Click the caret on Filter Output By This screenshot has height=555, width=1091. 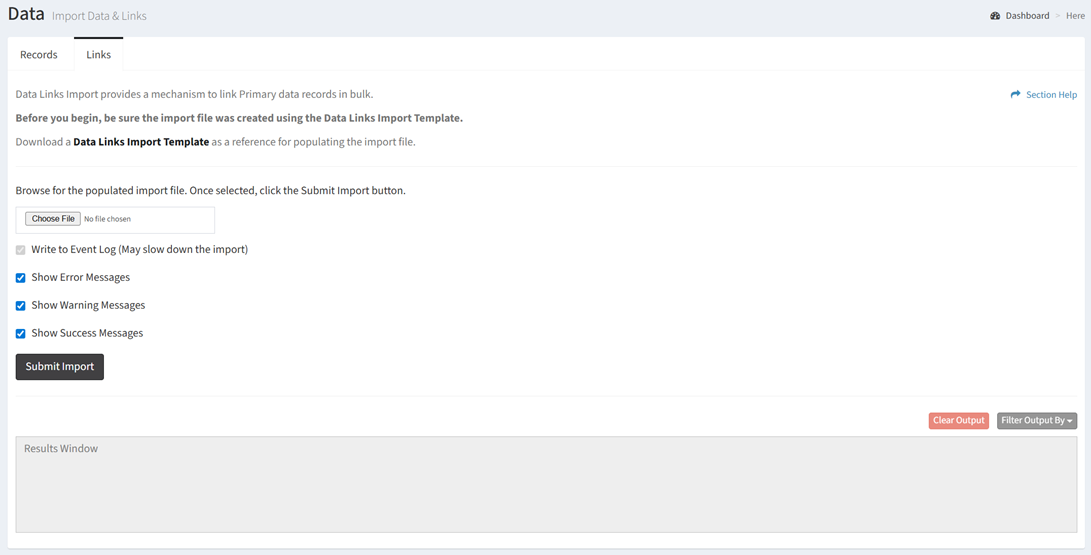tap(1069, 421)
